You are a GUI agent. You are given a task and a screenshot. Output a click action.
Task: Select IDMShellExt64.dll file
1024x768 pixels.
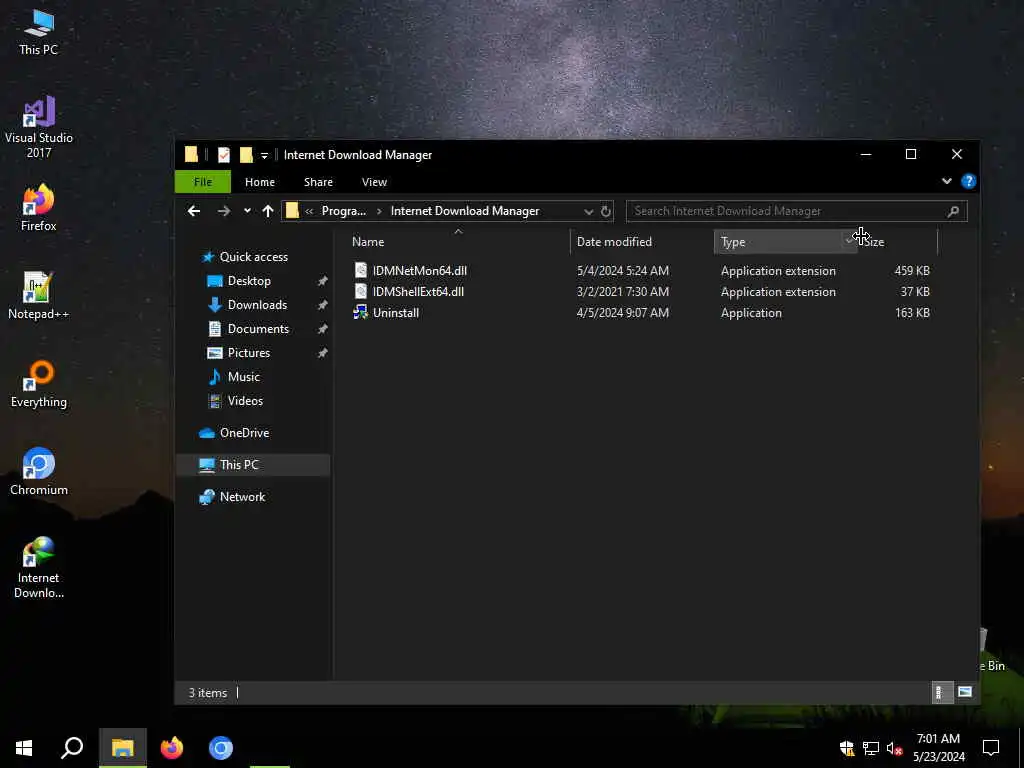pyautogui.click(x=418, y=291)
